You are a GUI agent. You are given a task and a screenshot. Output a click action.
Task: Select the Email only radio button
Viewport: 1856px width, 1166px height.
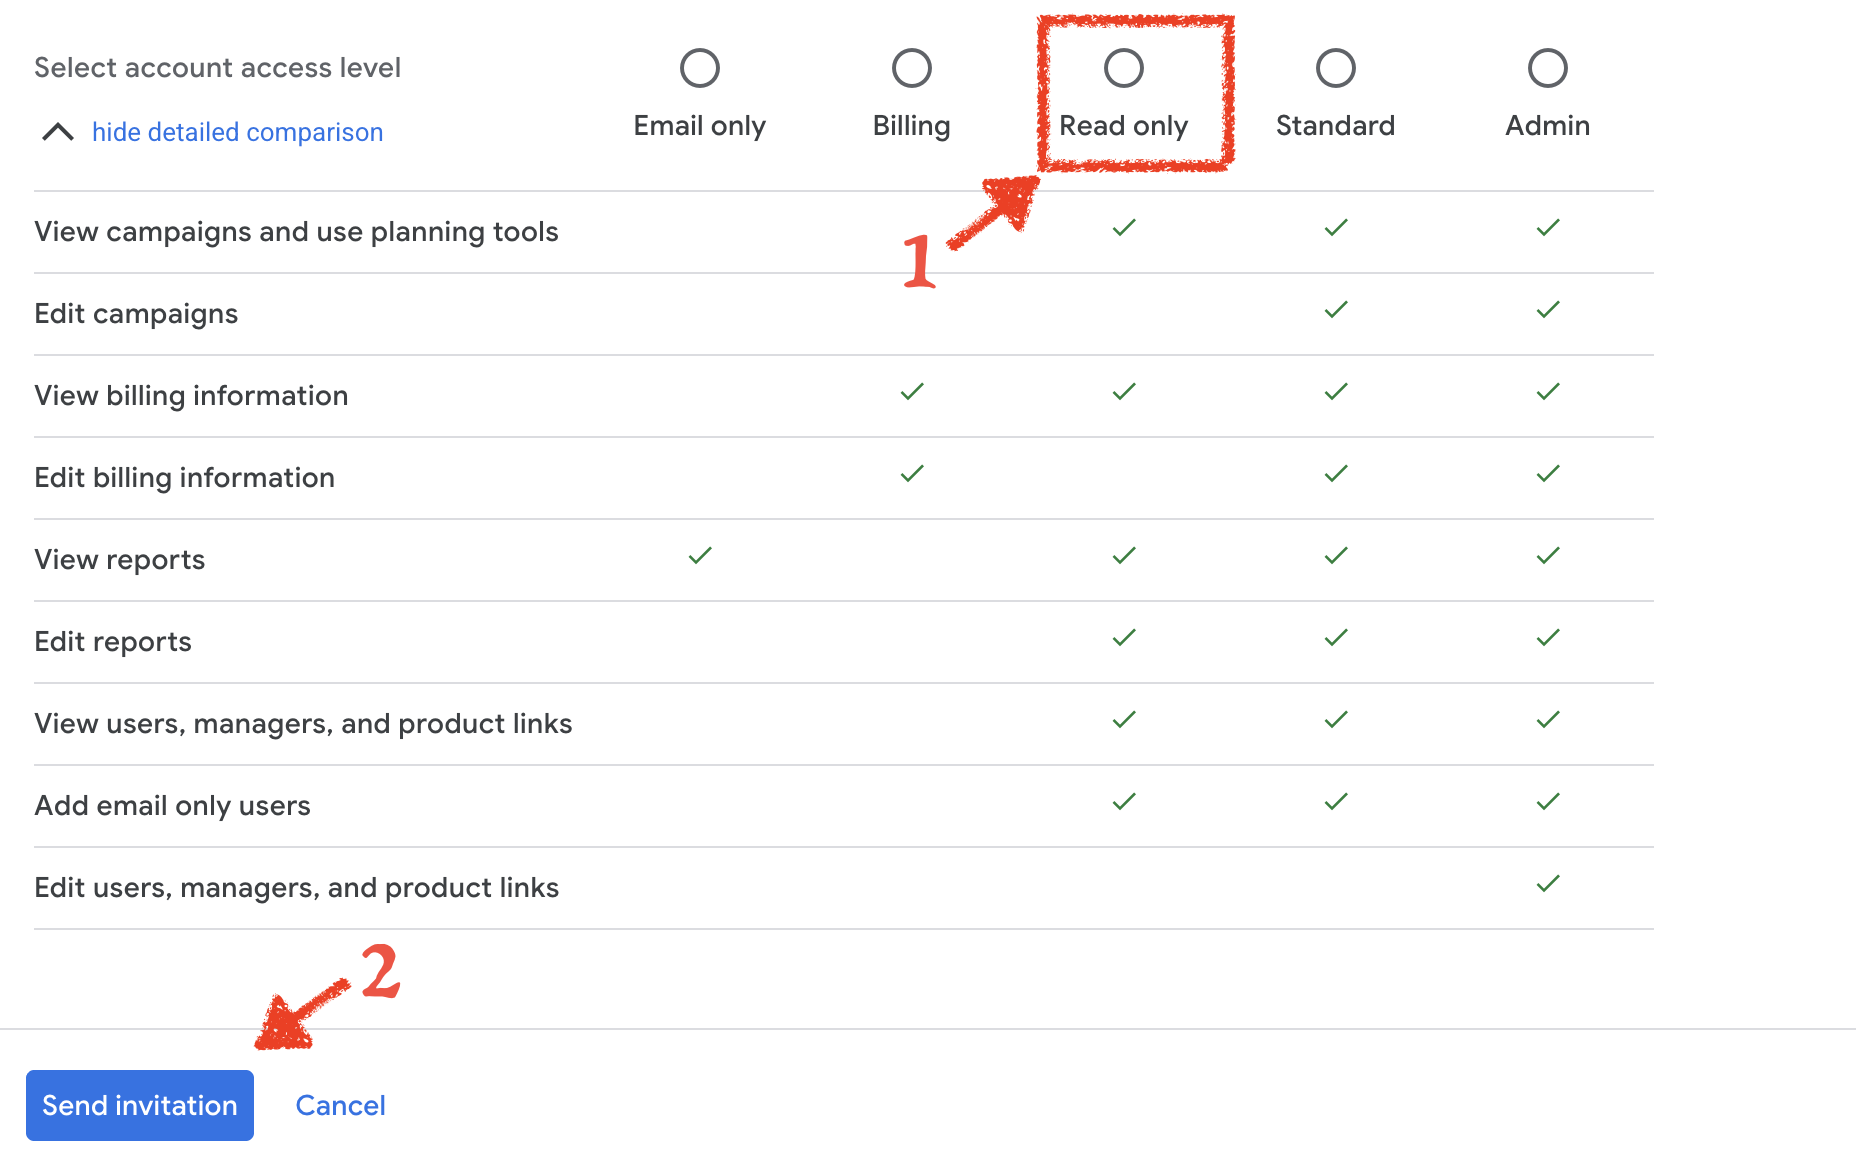point(699,68)
